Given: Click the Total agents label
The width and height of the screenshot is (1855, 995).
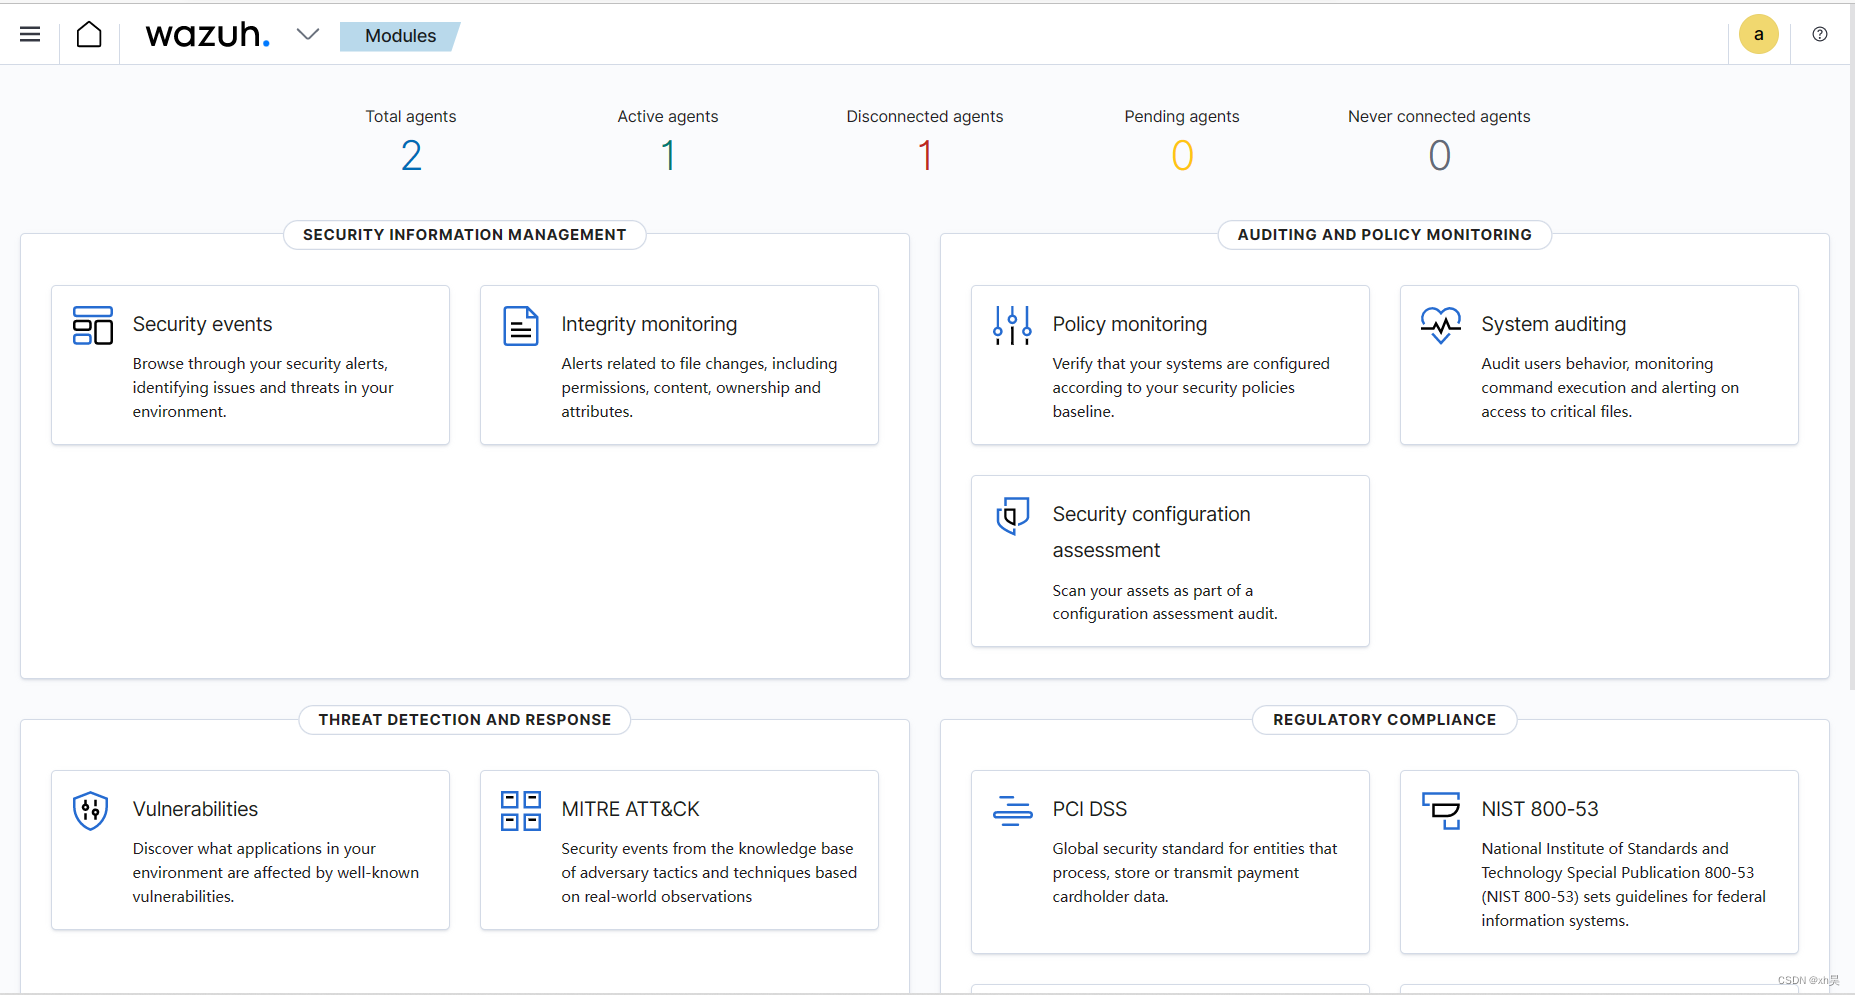Looking at the screenshot, I should [411, 116].
